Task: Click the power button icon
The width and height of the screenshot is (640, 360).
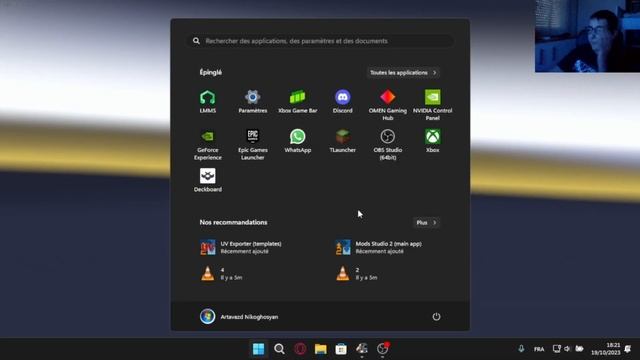Action: pos(436,317)
